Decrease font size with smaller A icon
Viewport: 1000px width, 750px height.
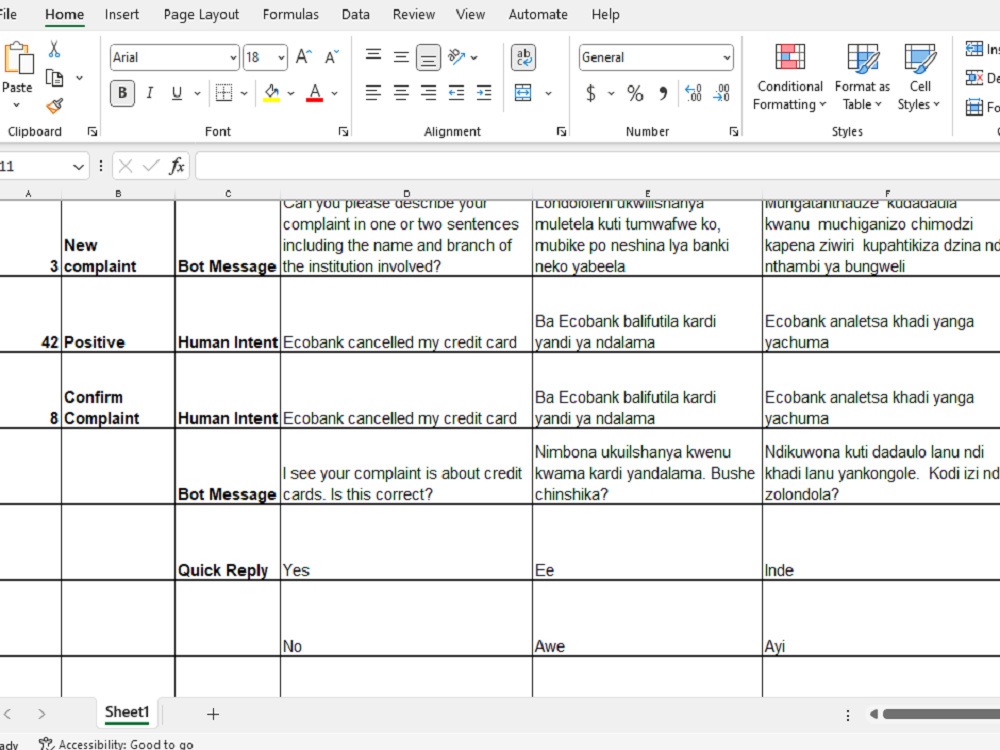pos(332,57)
